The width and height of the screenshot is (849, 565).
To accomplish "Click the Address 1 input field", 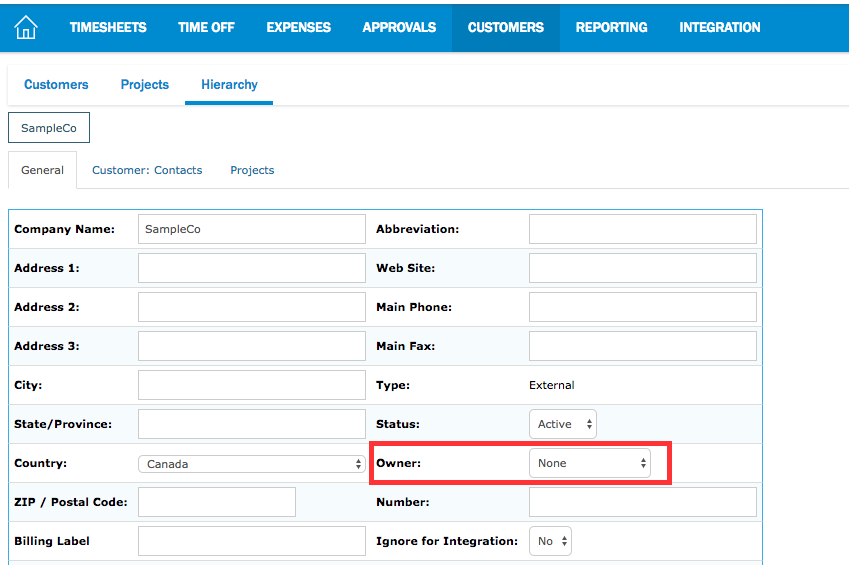I will (x=252, y=268).
